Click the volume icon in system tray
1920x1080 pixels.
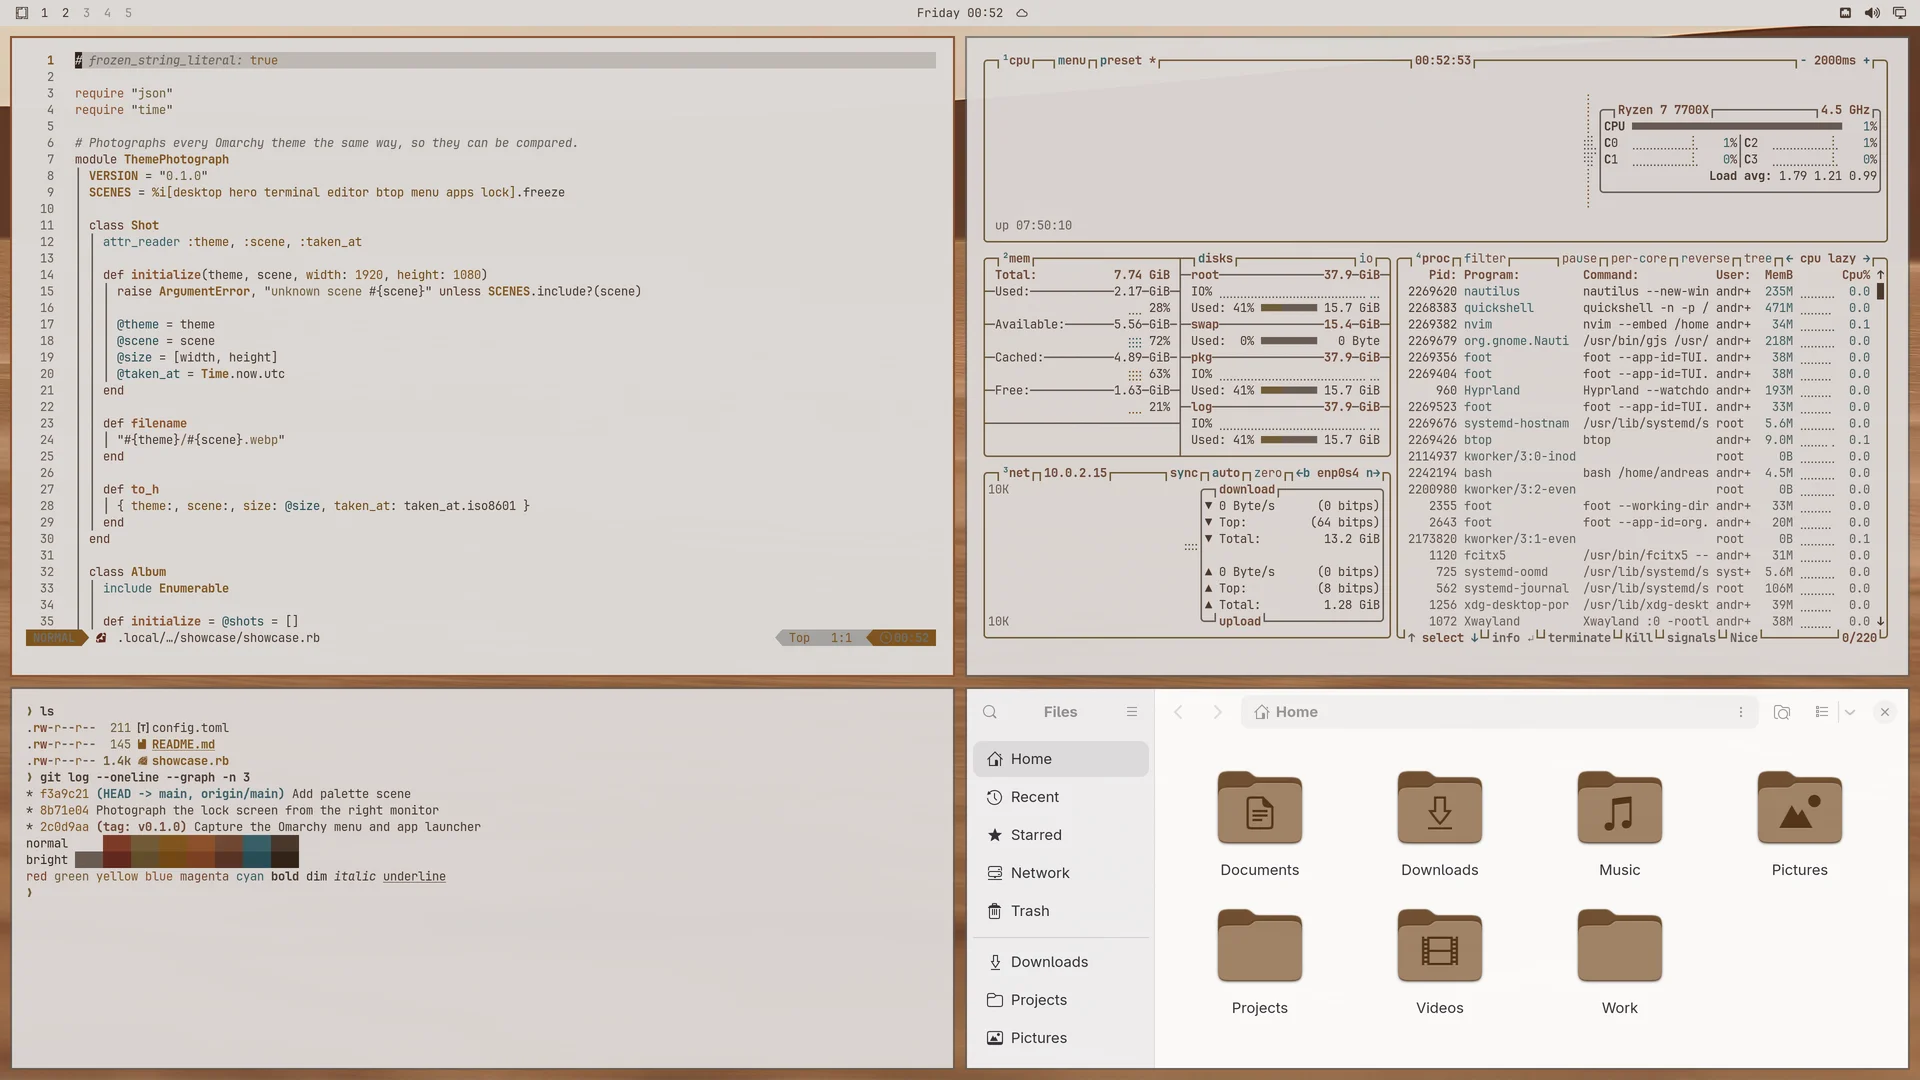pyautogui.click(x=1872, y=13)
